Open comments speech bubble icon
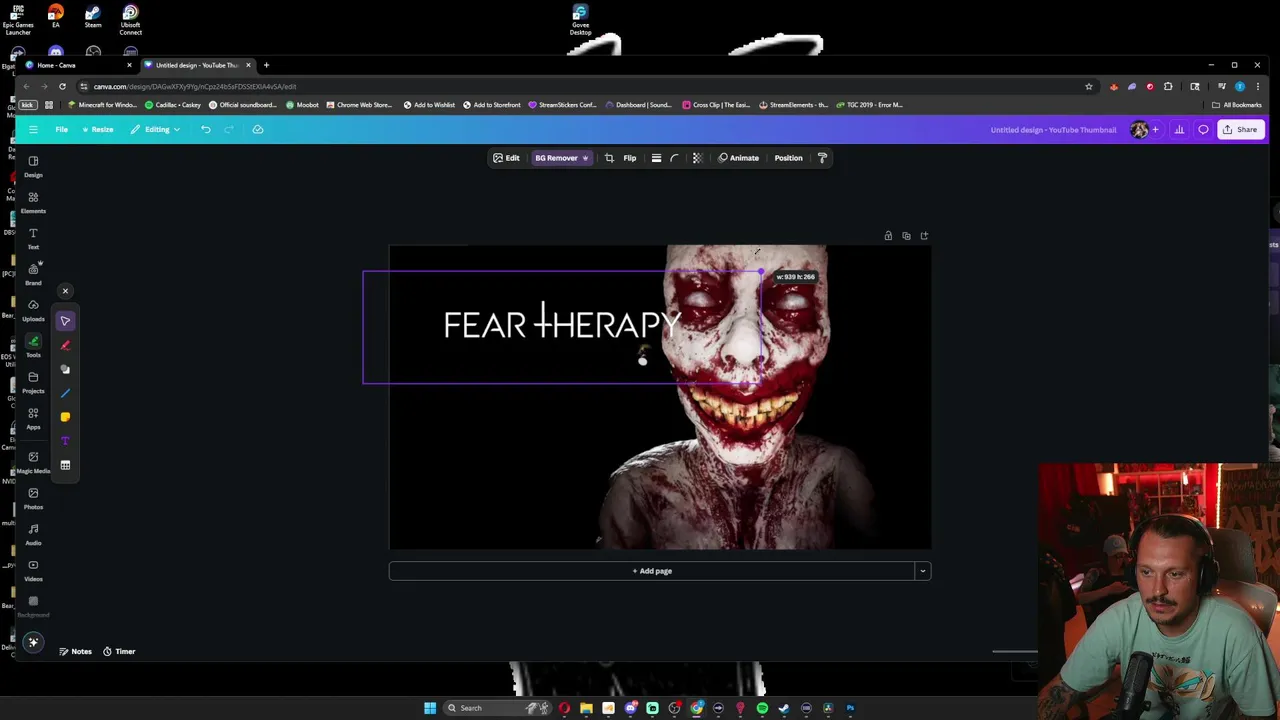The image size is (1280, 720). pyautogui.click(x=1203, y=129)
